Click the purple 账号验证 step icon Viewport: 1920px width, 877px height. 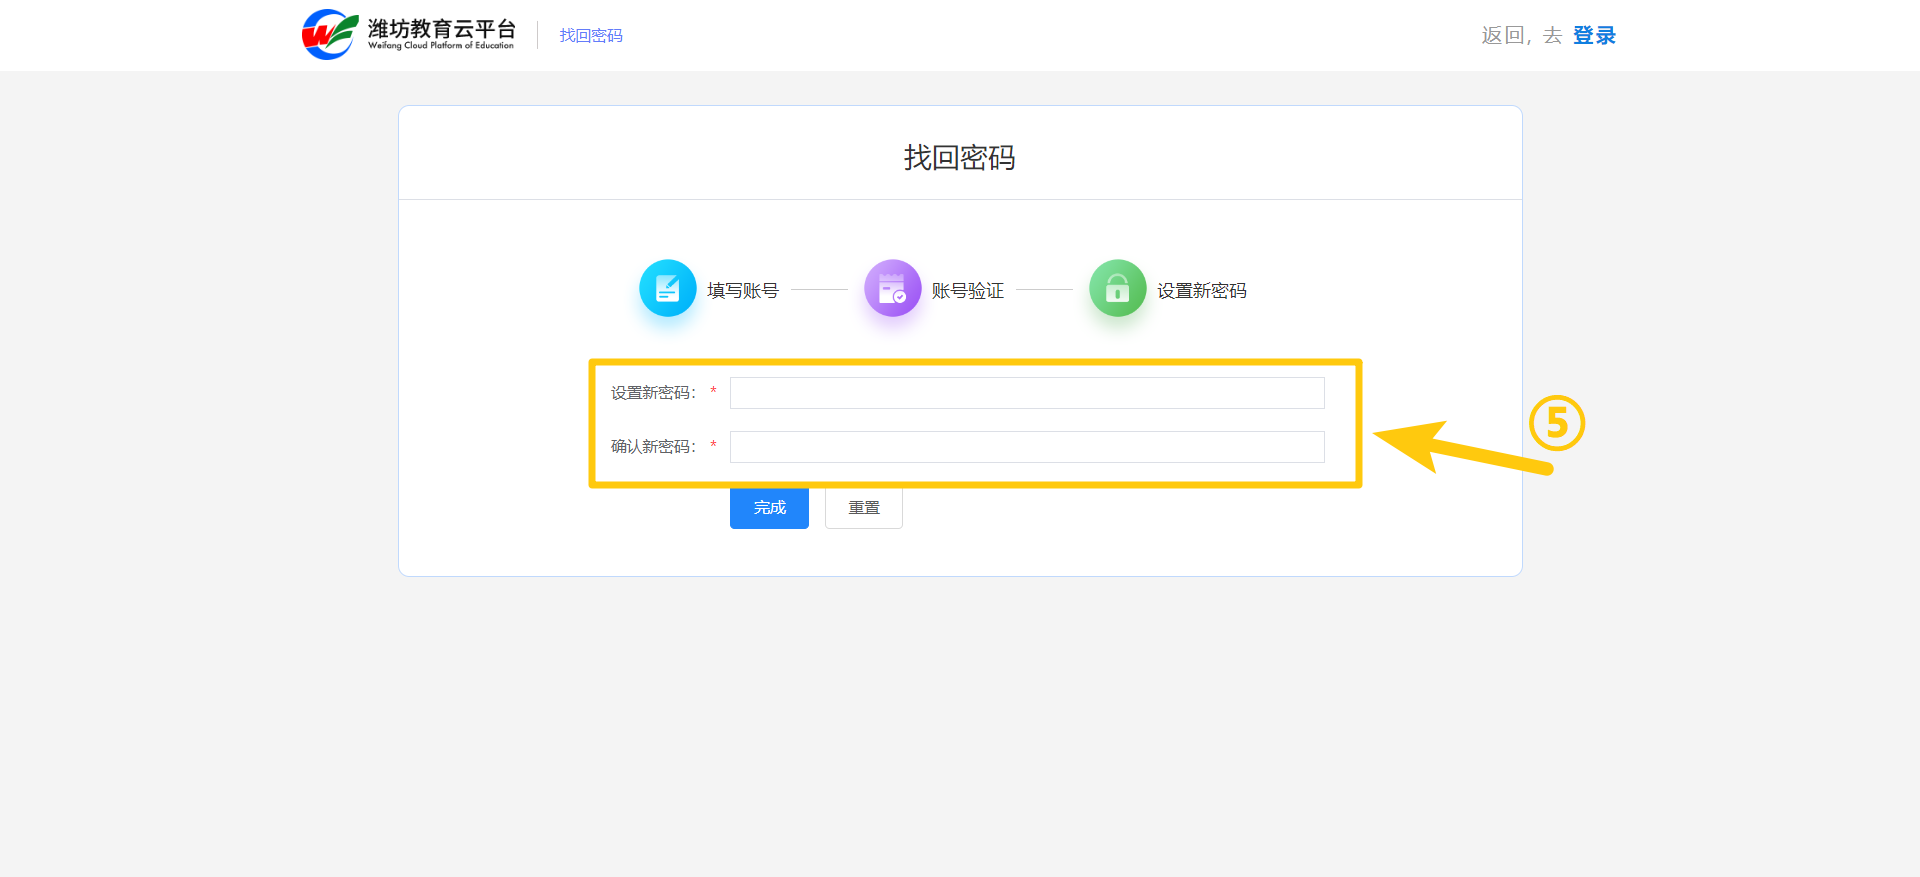click(x=893, y=288)
